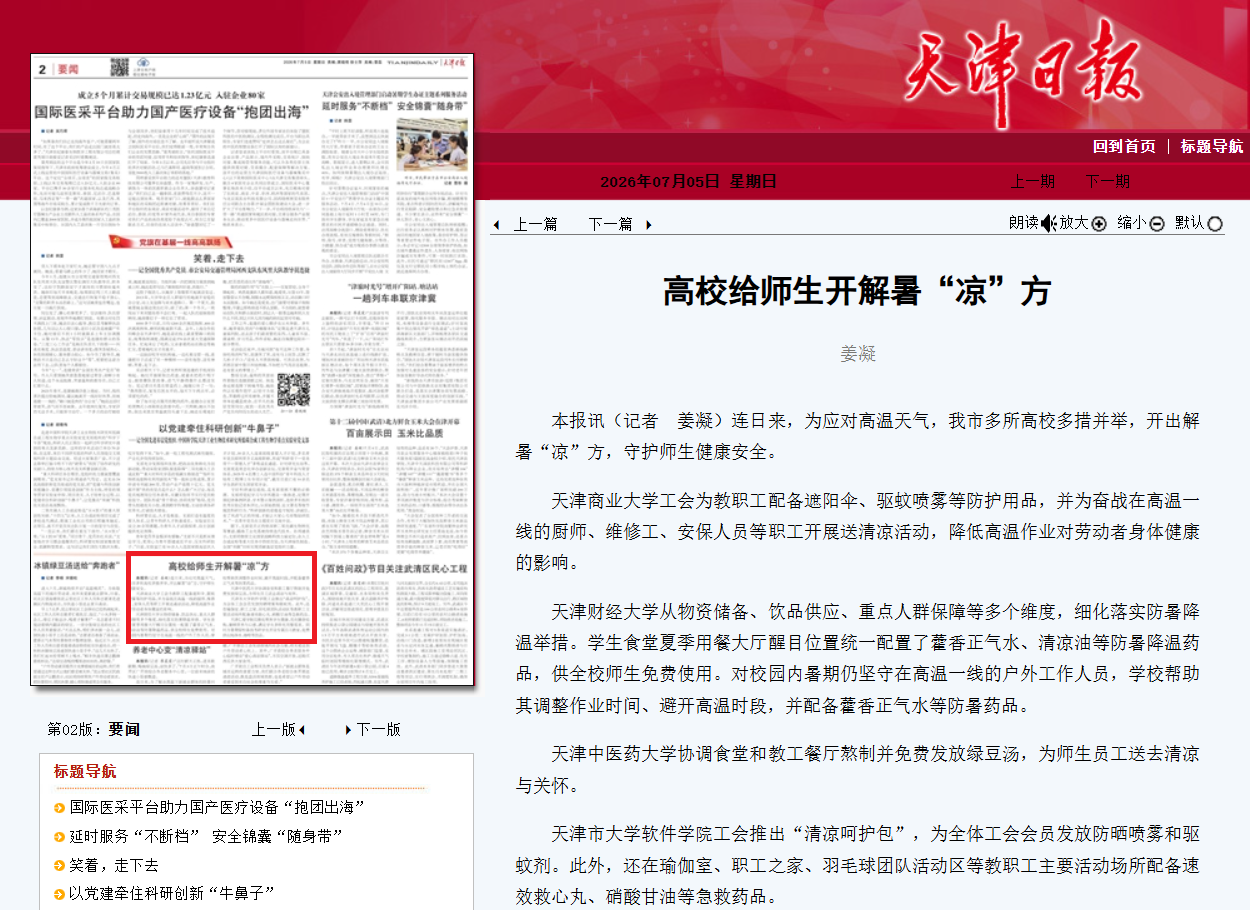Go to previous page 上一版
This screenshot has width=1250, height=910.
pos(273,730)
